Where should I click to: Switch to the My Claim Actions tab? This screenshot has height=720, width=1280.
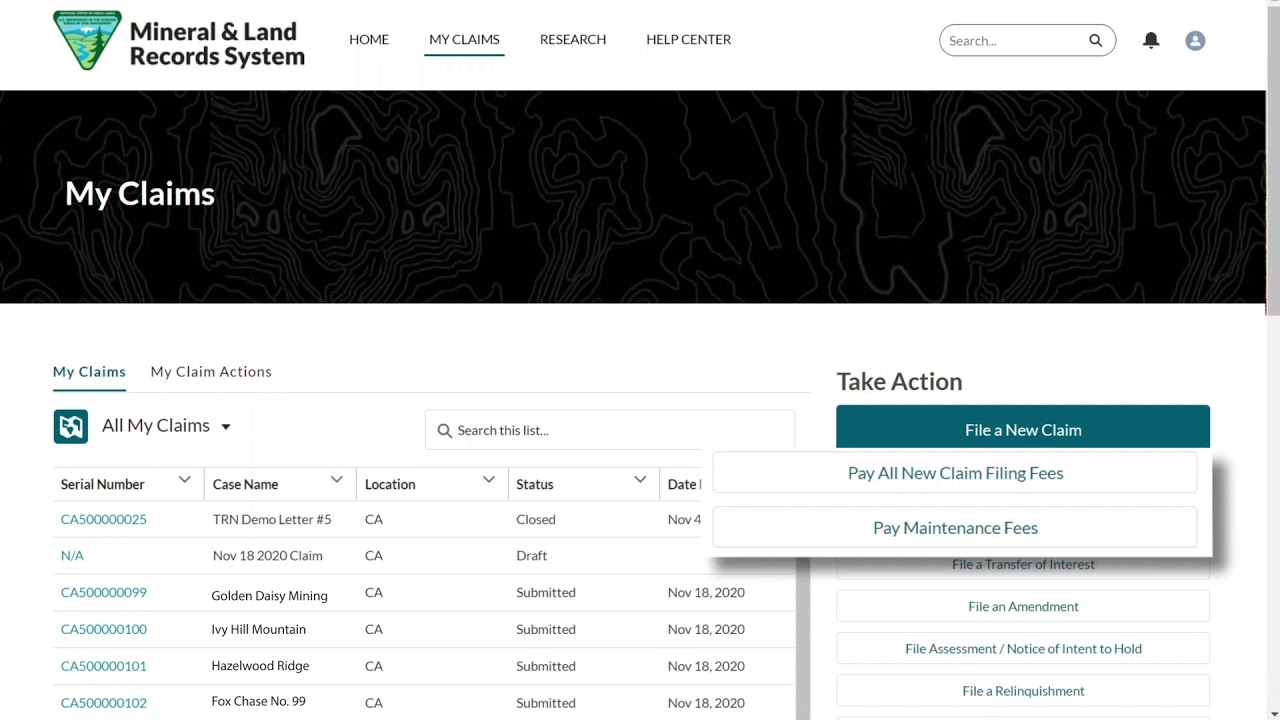(x=211, y=371)
